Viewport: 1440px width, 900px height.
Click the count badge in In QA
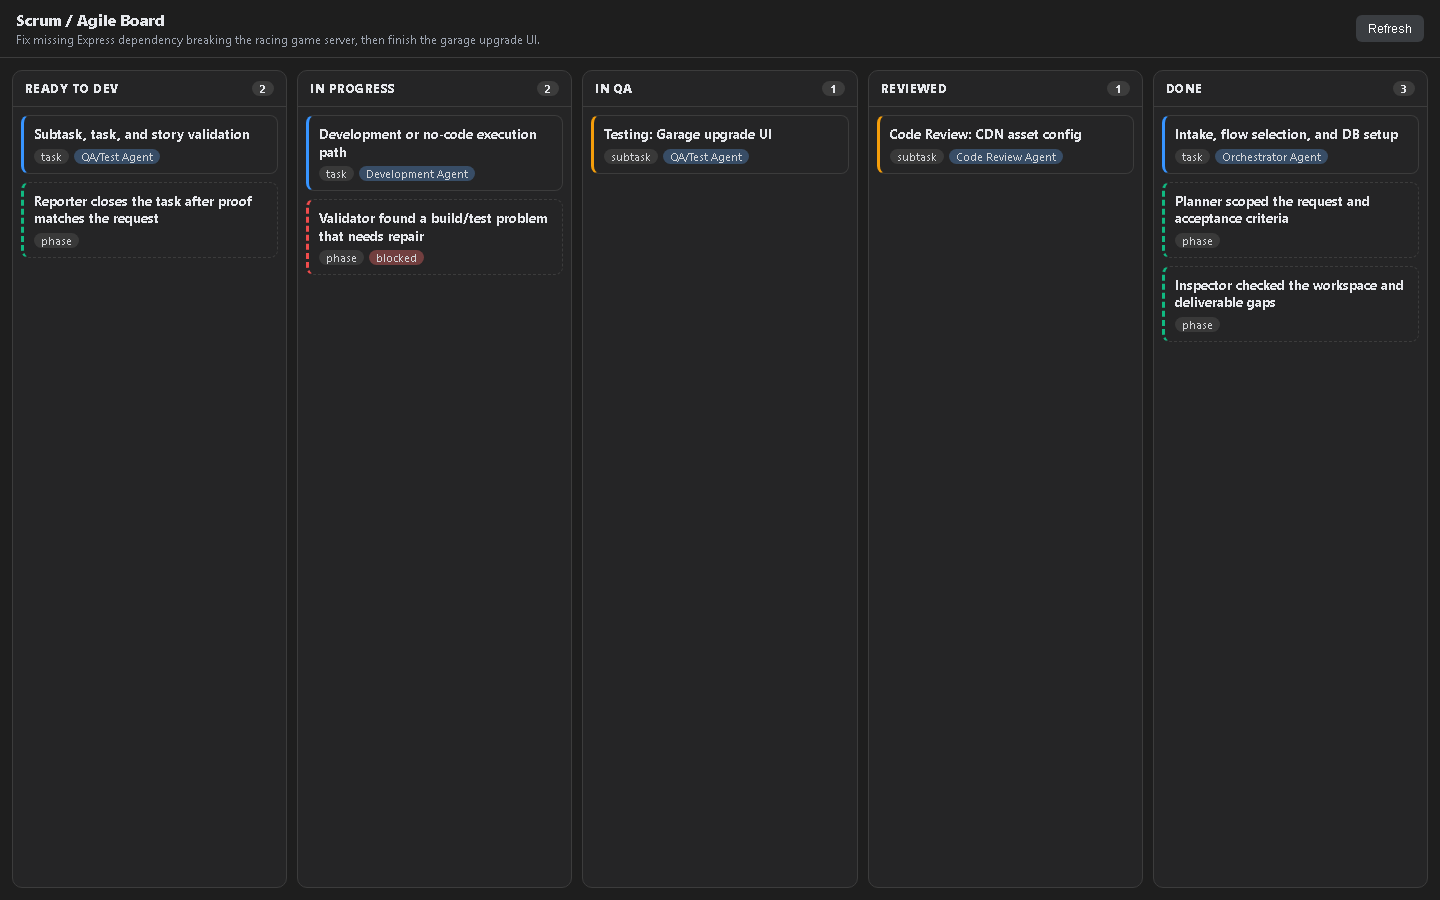click(833, 89)
